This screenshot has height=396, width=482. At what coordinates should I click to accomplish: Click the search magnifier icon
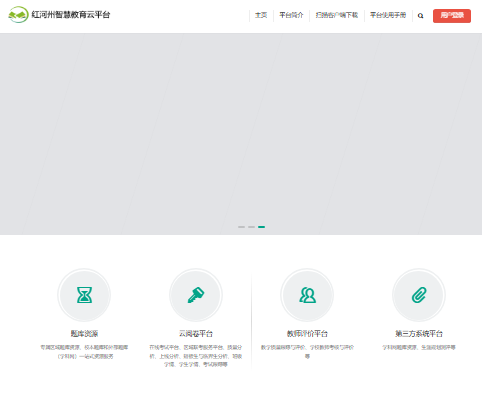click(x=421, y=16)
